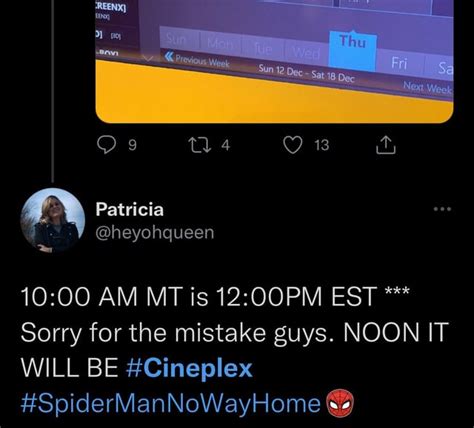Open Patricia's profile picture

pos(53,220)
